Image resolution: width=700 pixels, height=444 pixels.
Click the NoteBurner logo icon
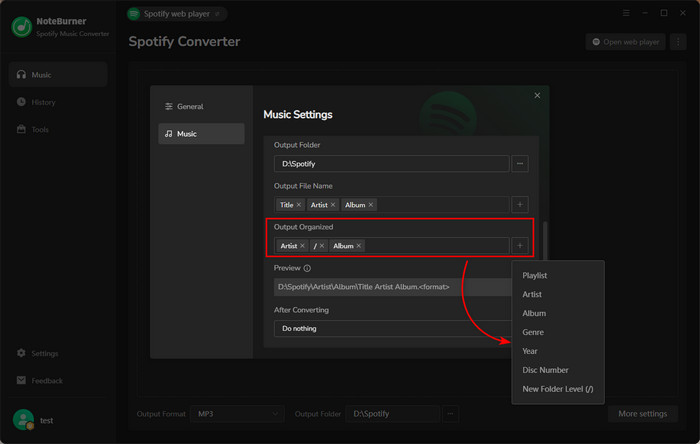tap(21, 27)
